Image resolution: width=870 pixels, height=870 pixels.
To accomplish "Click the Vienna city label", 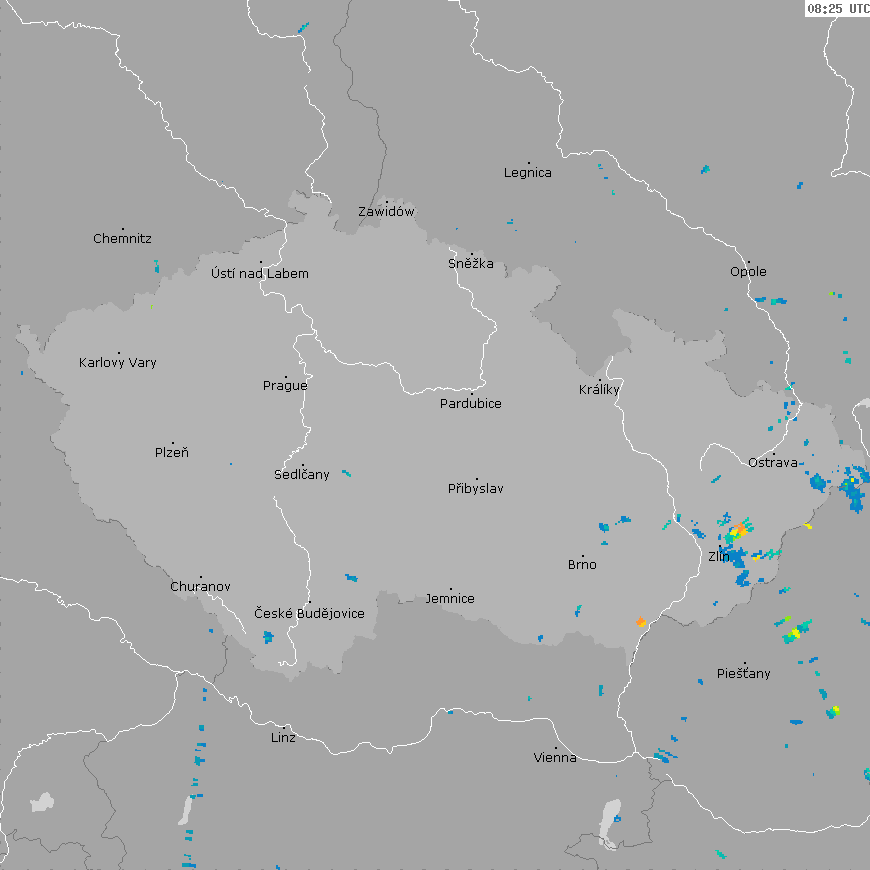I will tap(555, 758).
